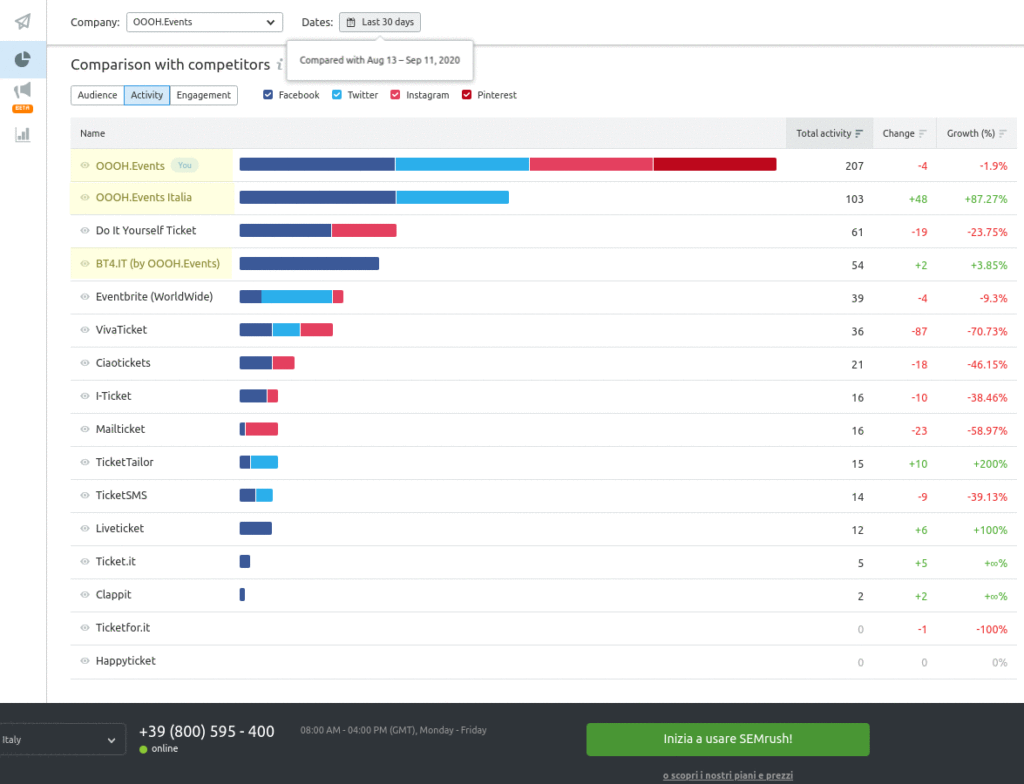The height and width of the screenshot is (784, 1024).
Task: Sort by Growth (%) column icon
Action: (x=1002, y=134)
